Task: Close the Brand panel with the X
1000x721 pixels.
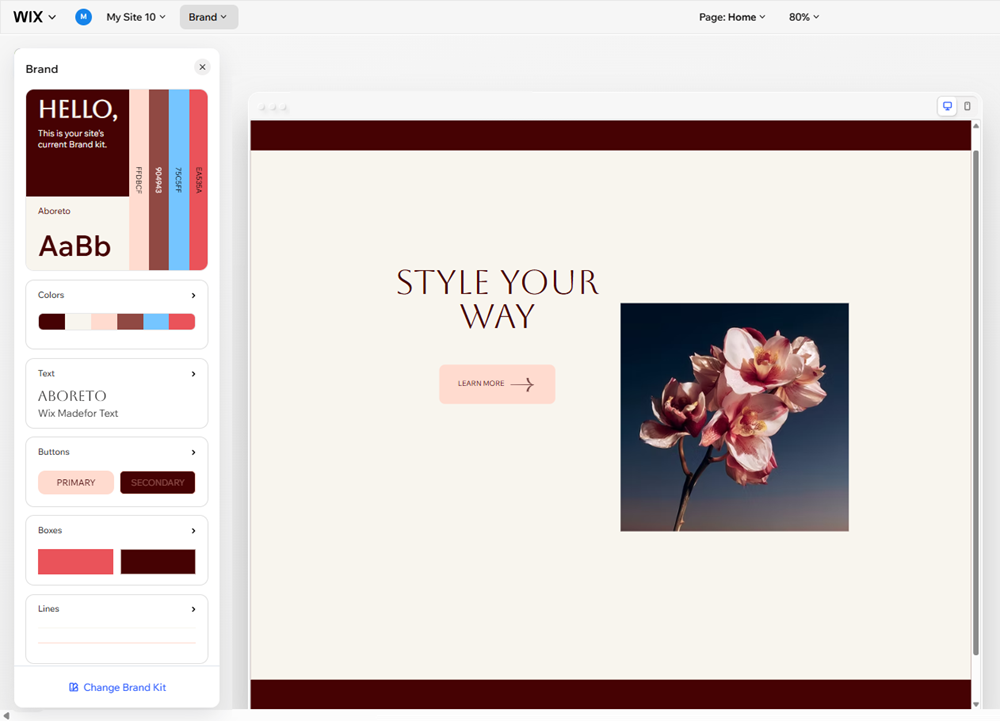Action: (x=202, y=66)
